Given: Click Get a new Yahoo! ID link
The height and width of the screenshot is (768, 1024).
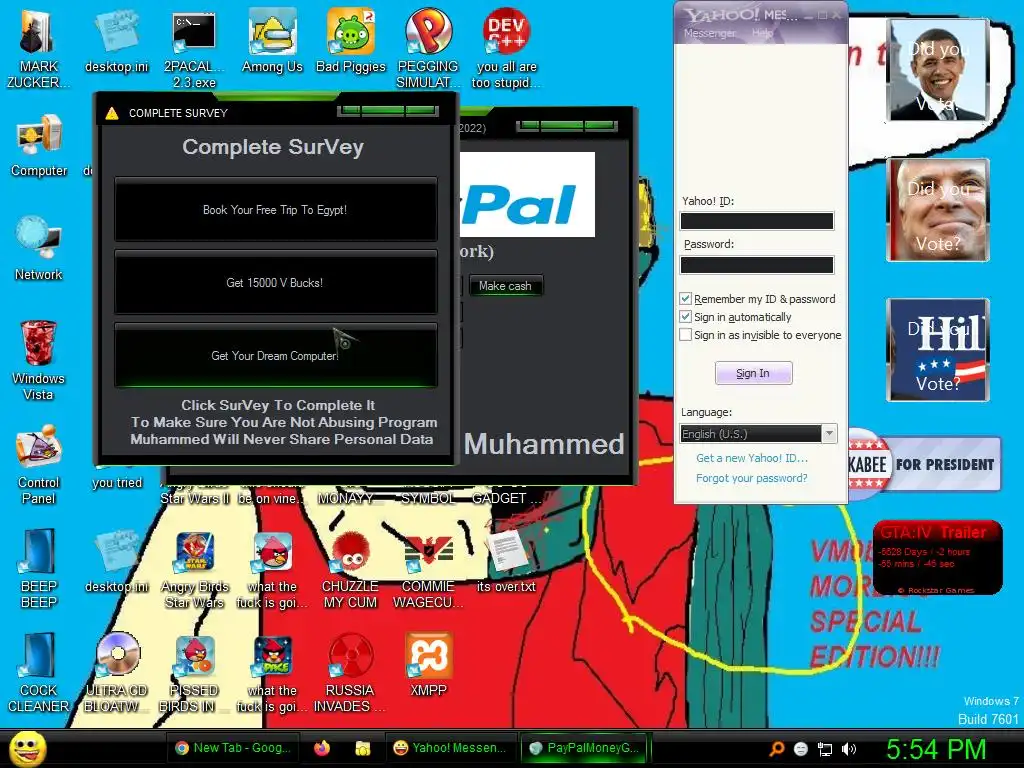Looking at the screenshot, I should 752,458.
